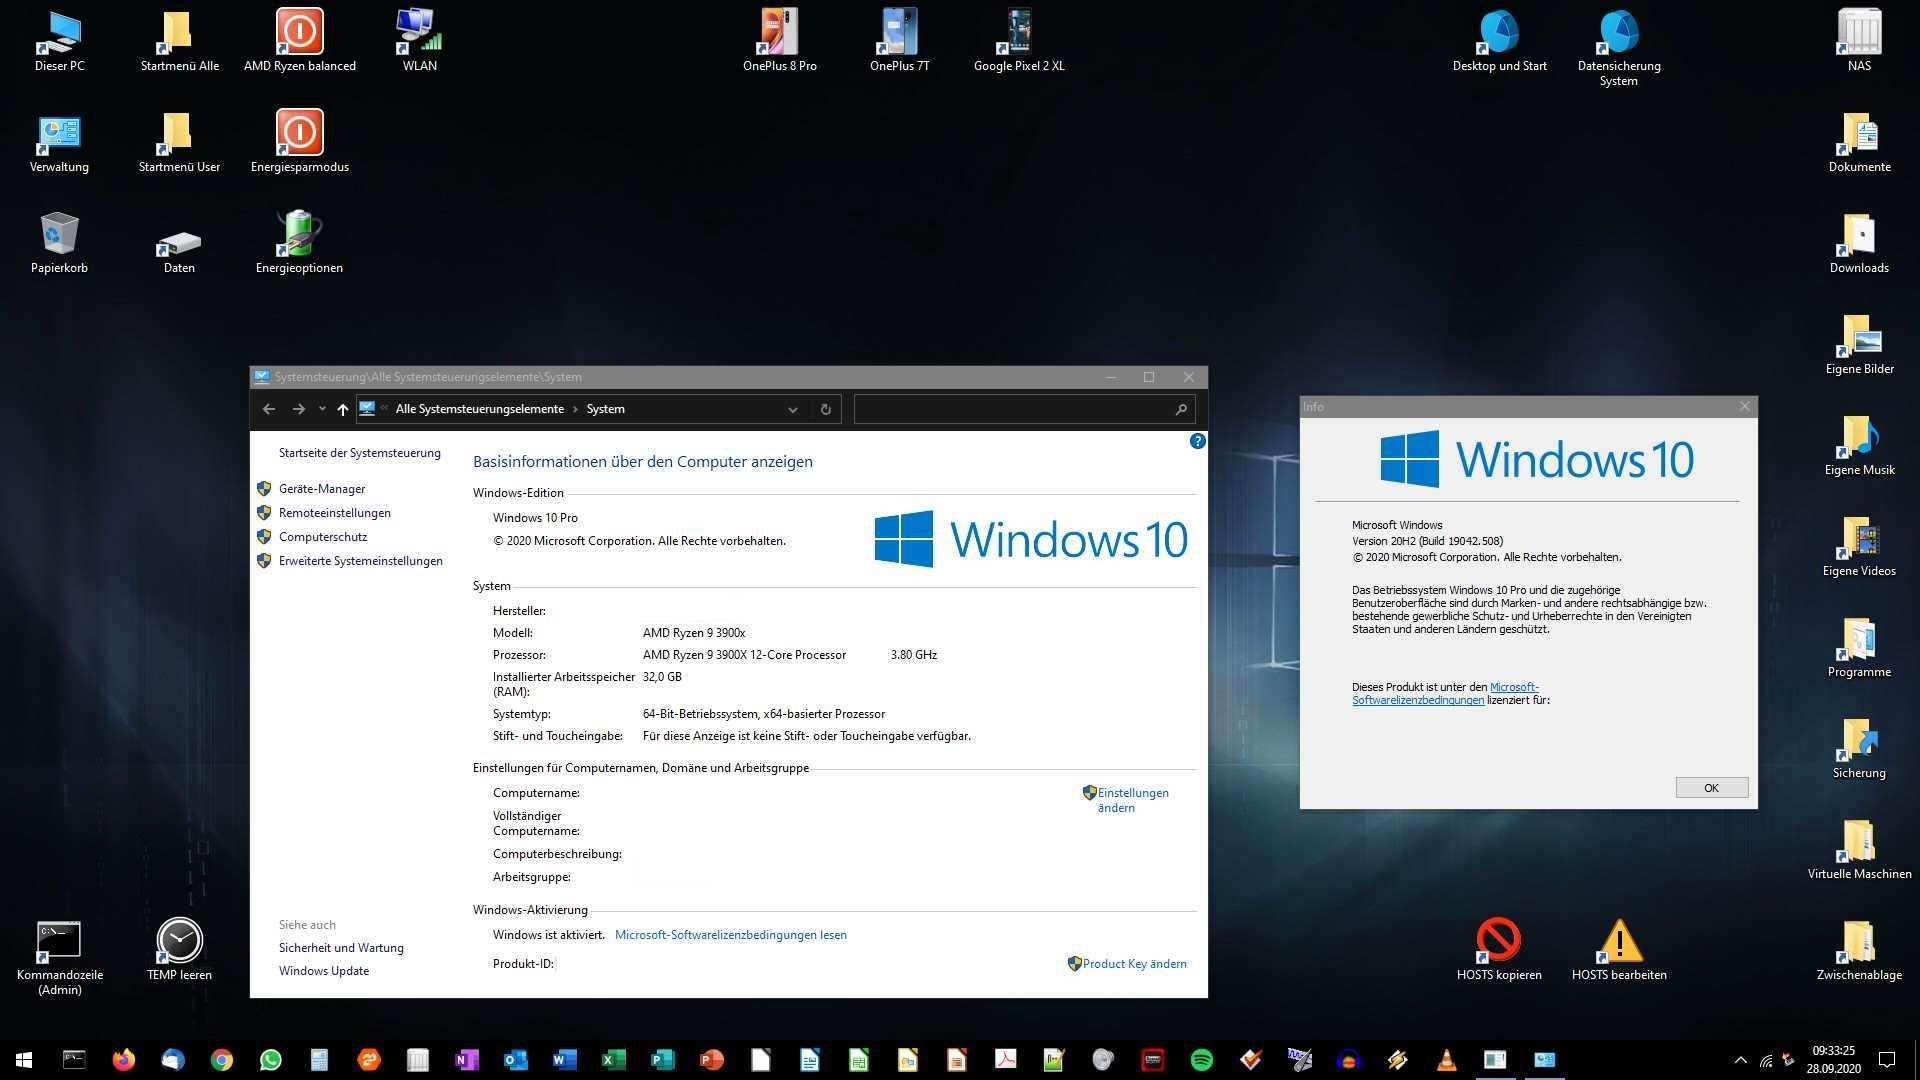This screenshot has width=1920, height=1080.
Task: Open the Papierkorb recycle bin
Action: point(59,244)
